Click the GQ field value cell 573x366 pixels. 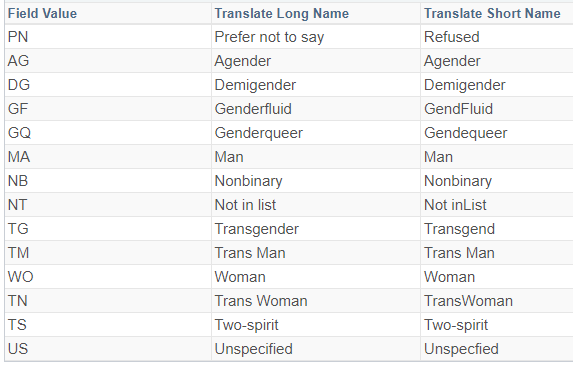tap(108, 133)
